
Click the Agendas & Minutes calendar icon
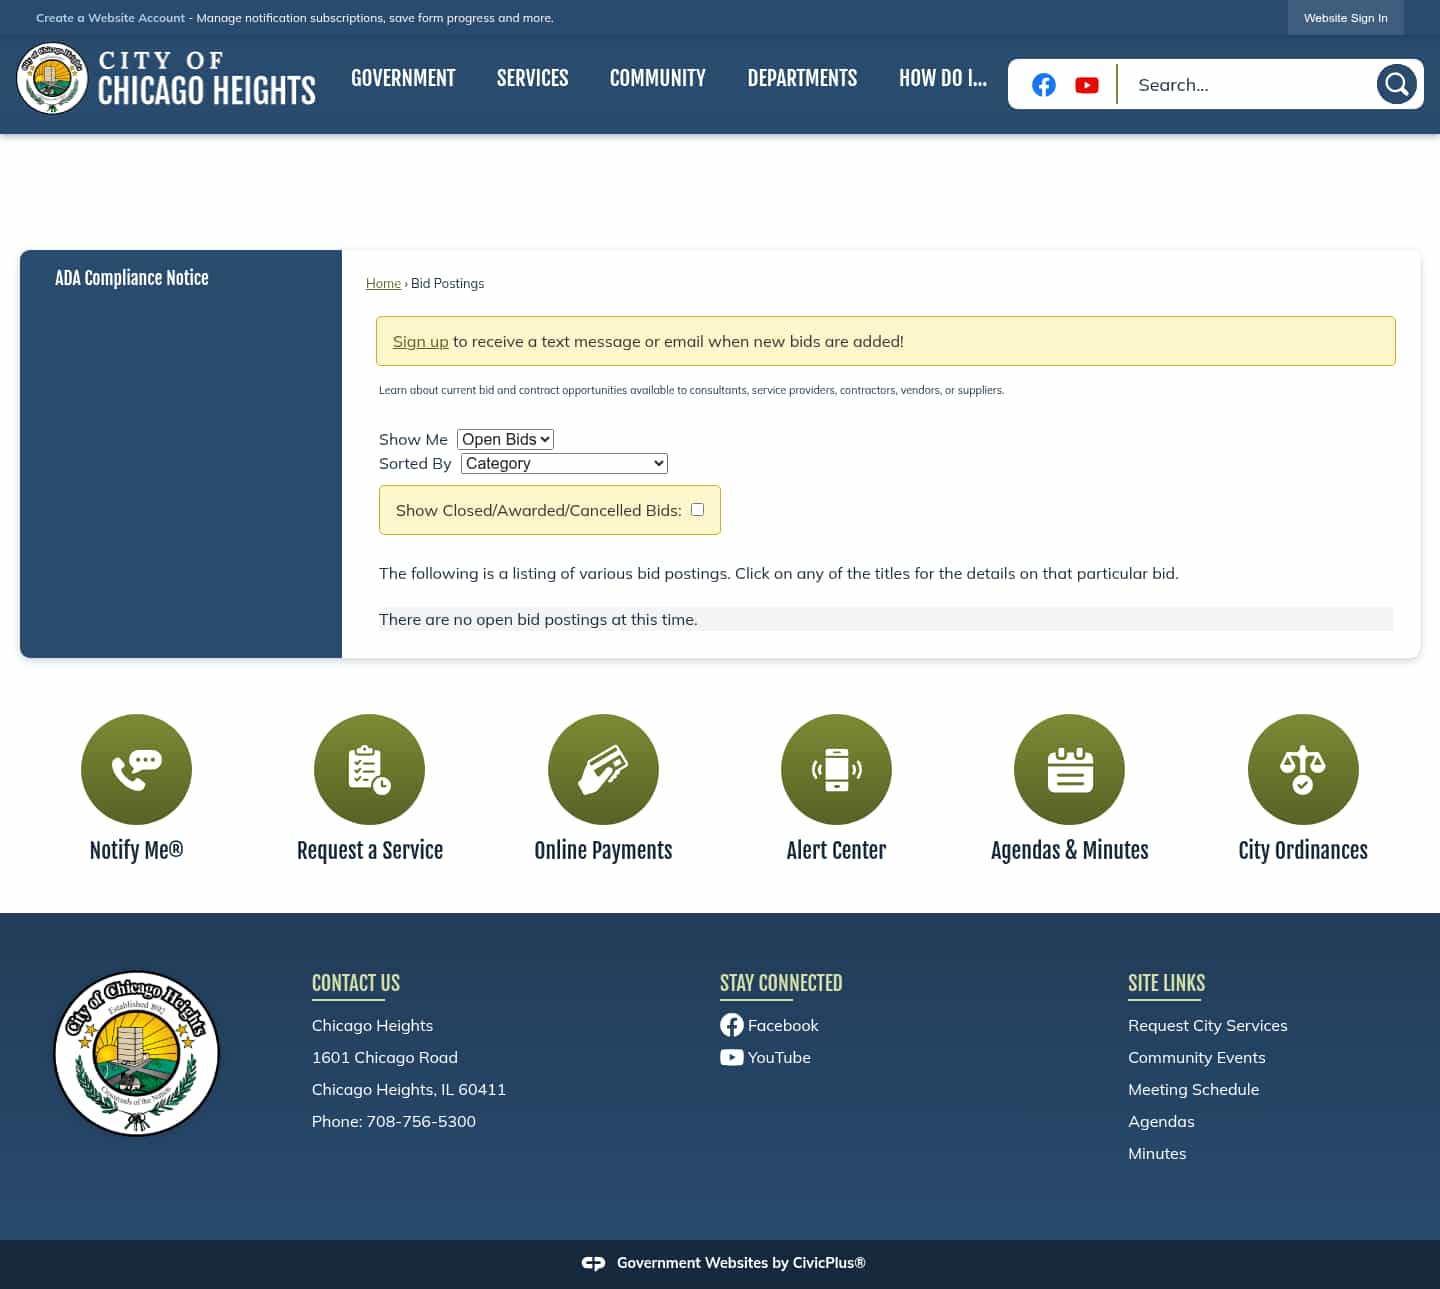coord(1069,769)
